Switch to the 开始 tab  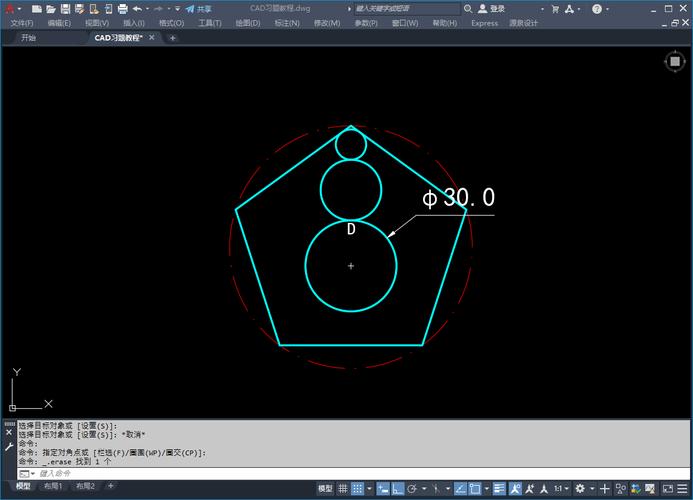coord(28,38)
